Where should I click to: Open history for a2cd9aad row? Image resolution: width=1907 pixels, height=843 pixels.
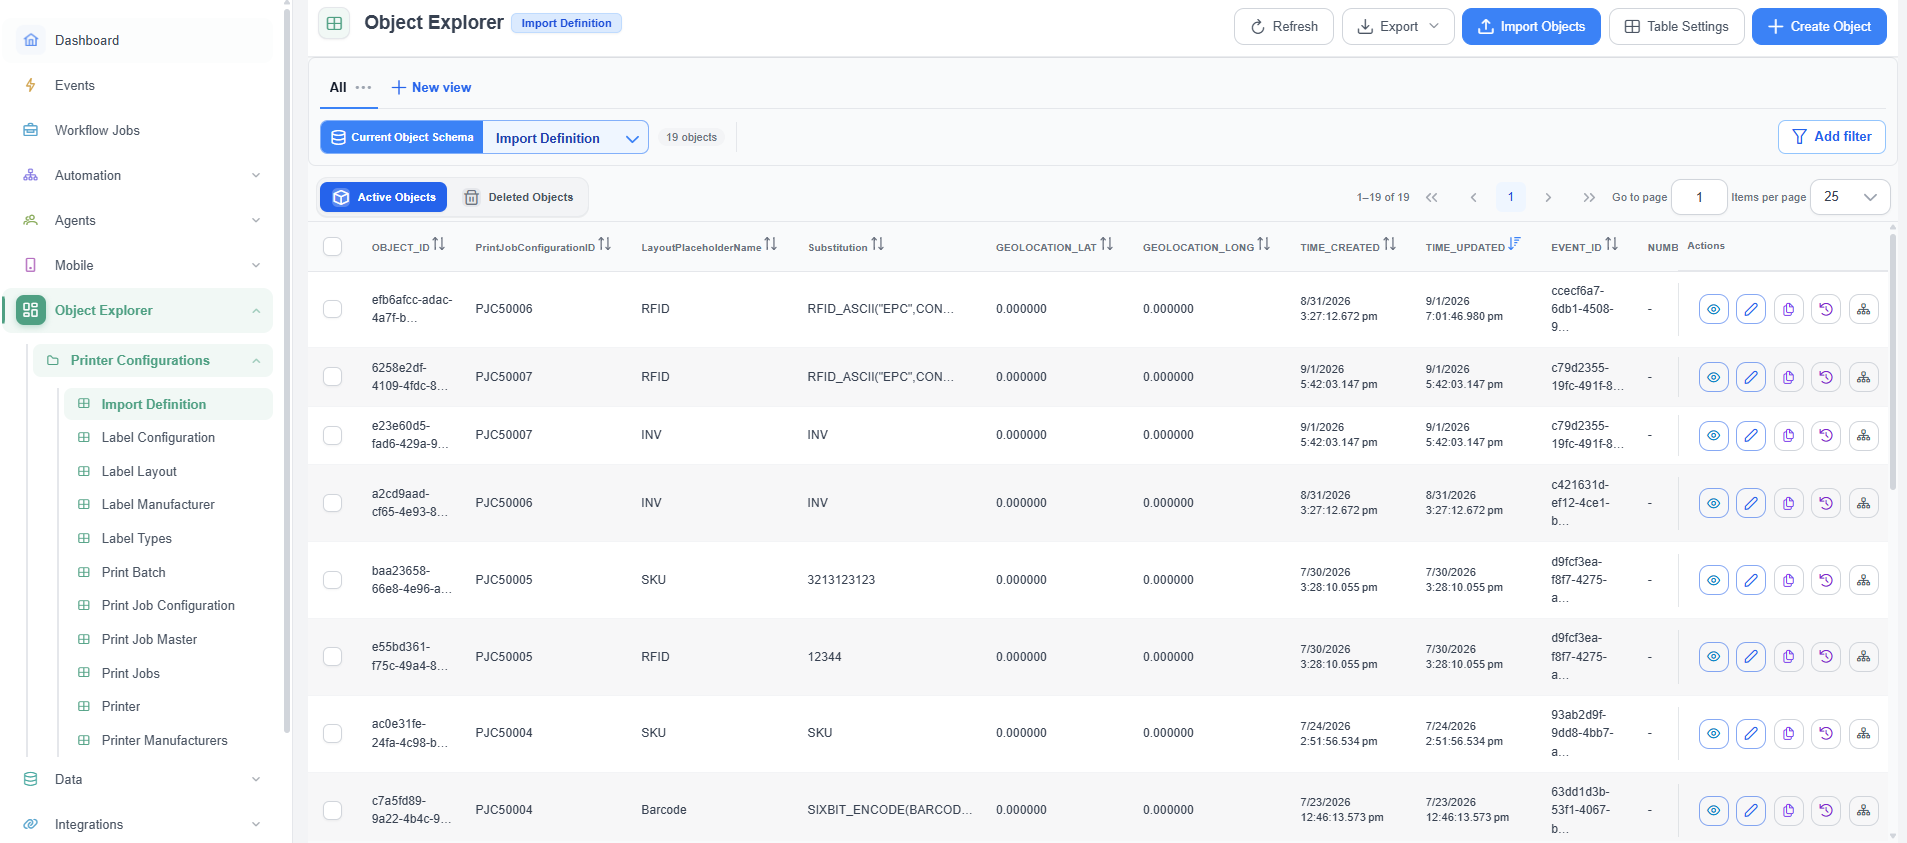tap(1826, 503)
